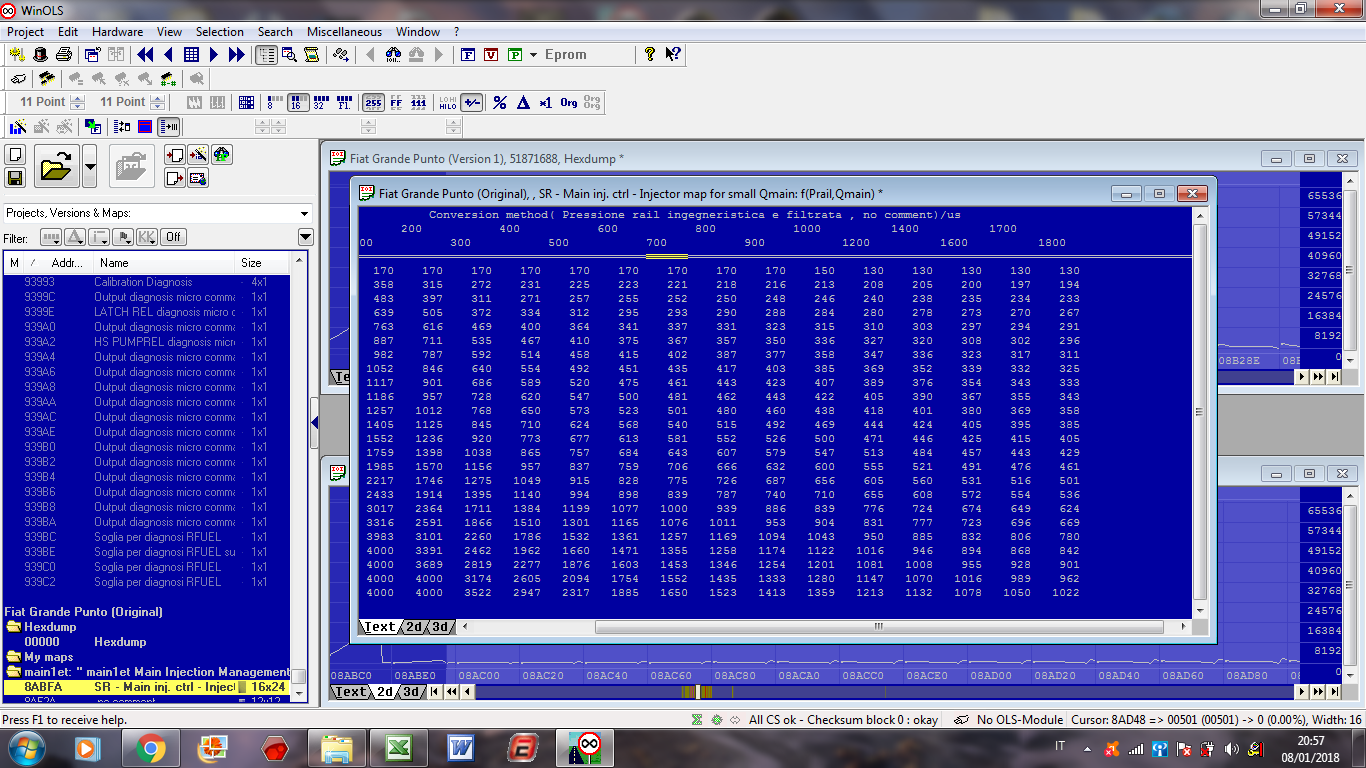Toggle the percent display icon

[500, 102]
